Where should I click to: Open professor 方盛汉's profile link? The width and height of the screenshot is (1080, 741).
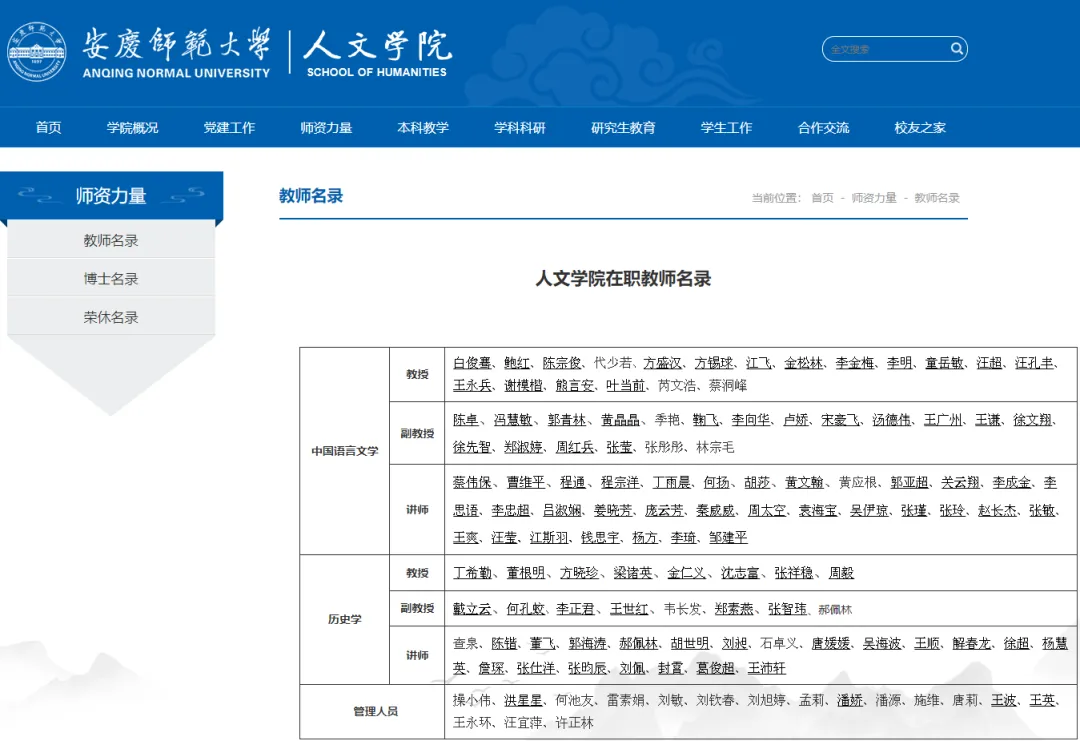(x=663, y=363)
